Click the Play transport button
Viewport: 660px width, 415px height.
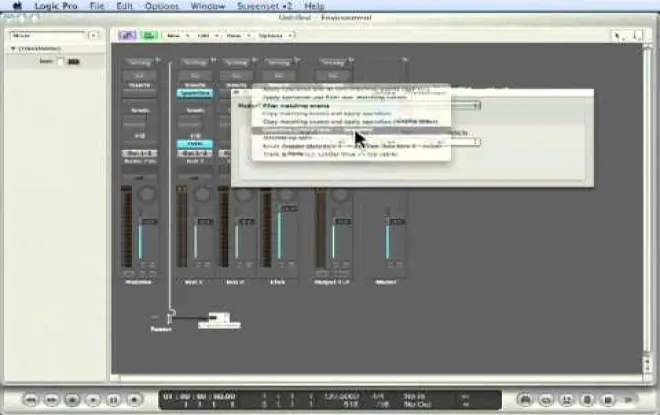click(x=93, y=399)
